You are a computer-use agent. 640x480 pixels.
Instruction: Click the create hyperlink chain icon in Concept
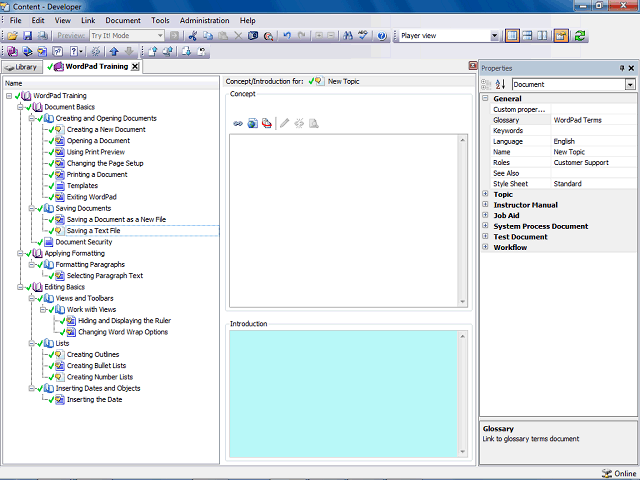coord(238,123)
